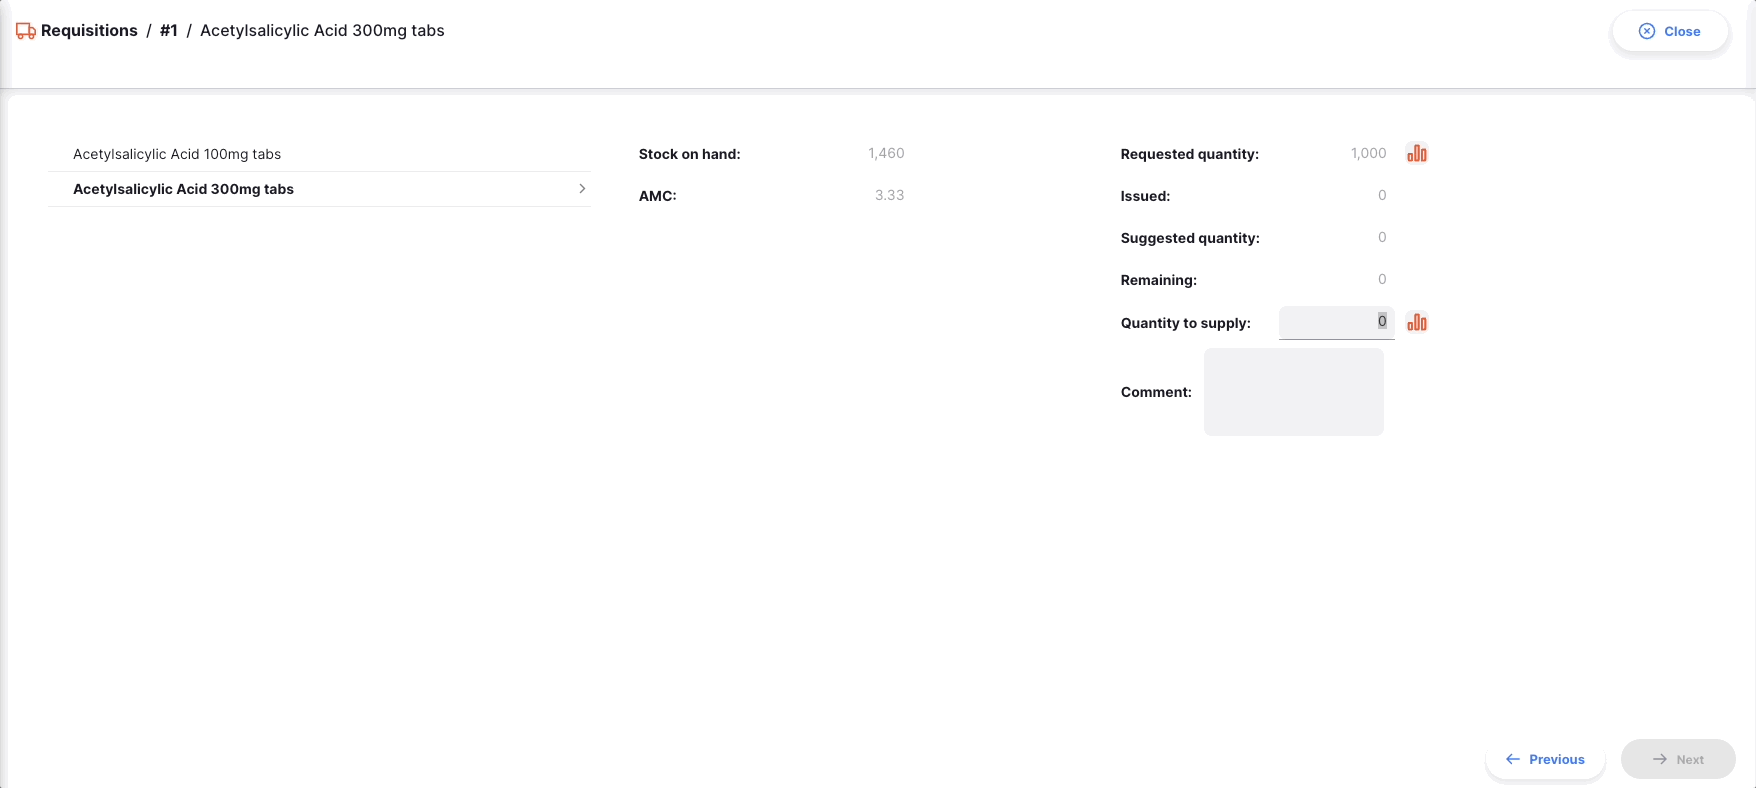Viewport: 1756px width, 788px height.
Task: Click breadcrumb text Acetylsalicylic Acid 300mg tabs
Action: 322,31
